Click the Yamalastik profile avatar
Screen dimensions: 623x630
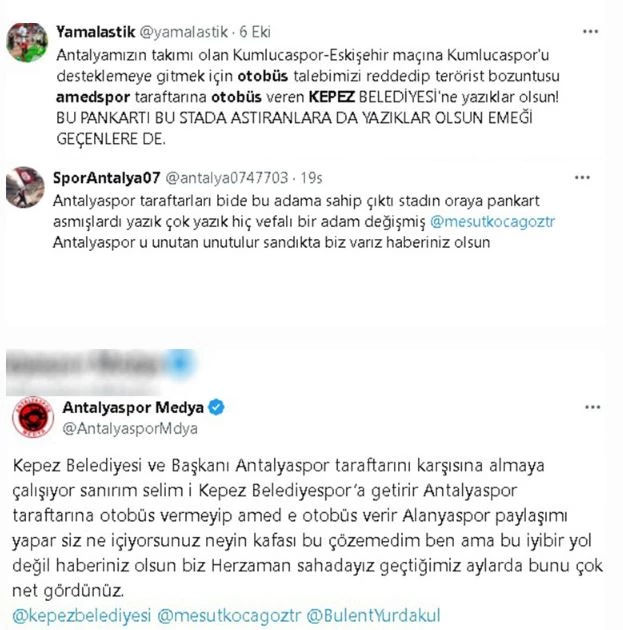click(27, 42)
